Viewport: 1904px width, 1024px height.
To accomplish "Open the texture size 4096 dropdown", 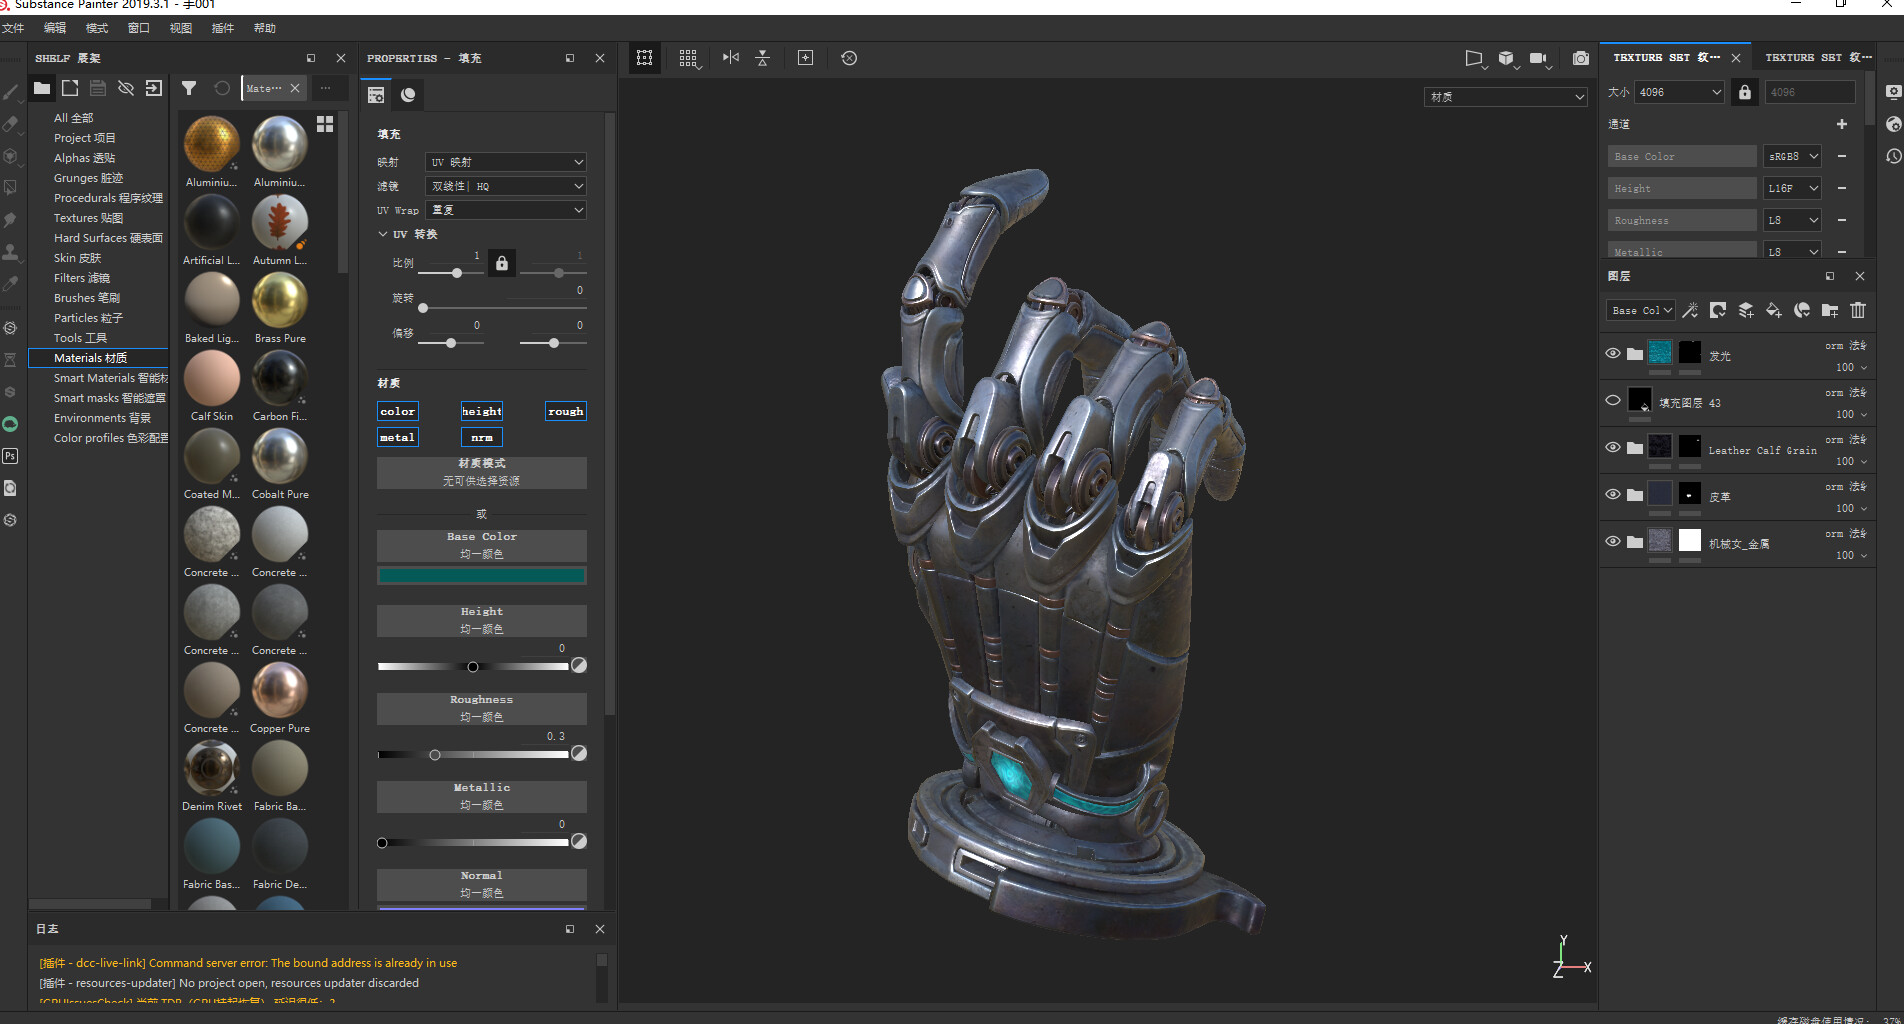I will 1679,92.
